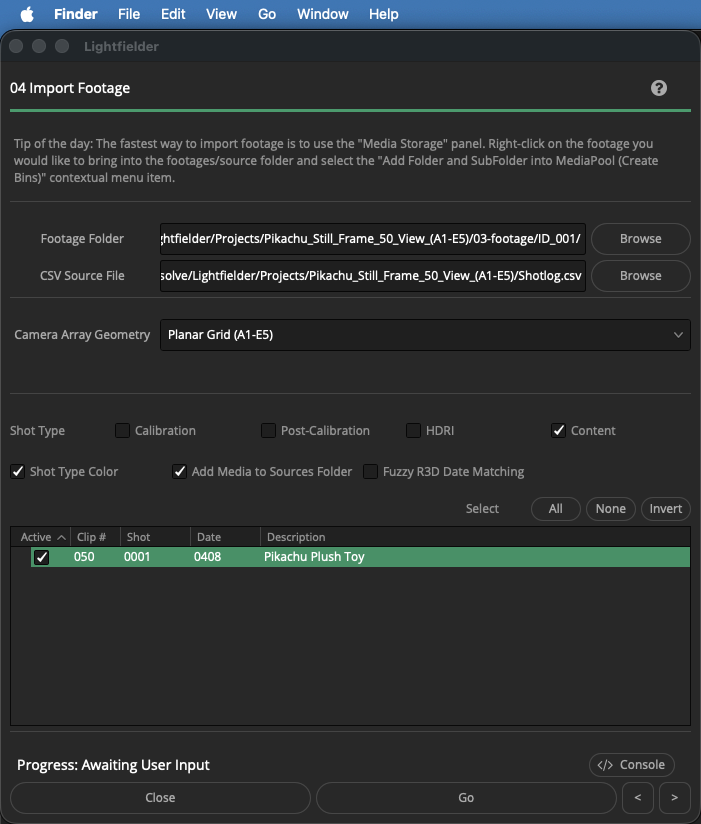Click the red window close dot
This screenshot has height=824, width=701.
pyautogui.click(x=16, y=46)
